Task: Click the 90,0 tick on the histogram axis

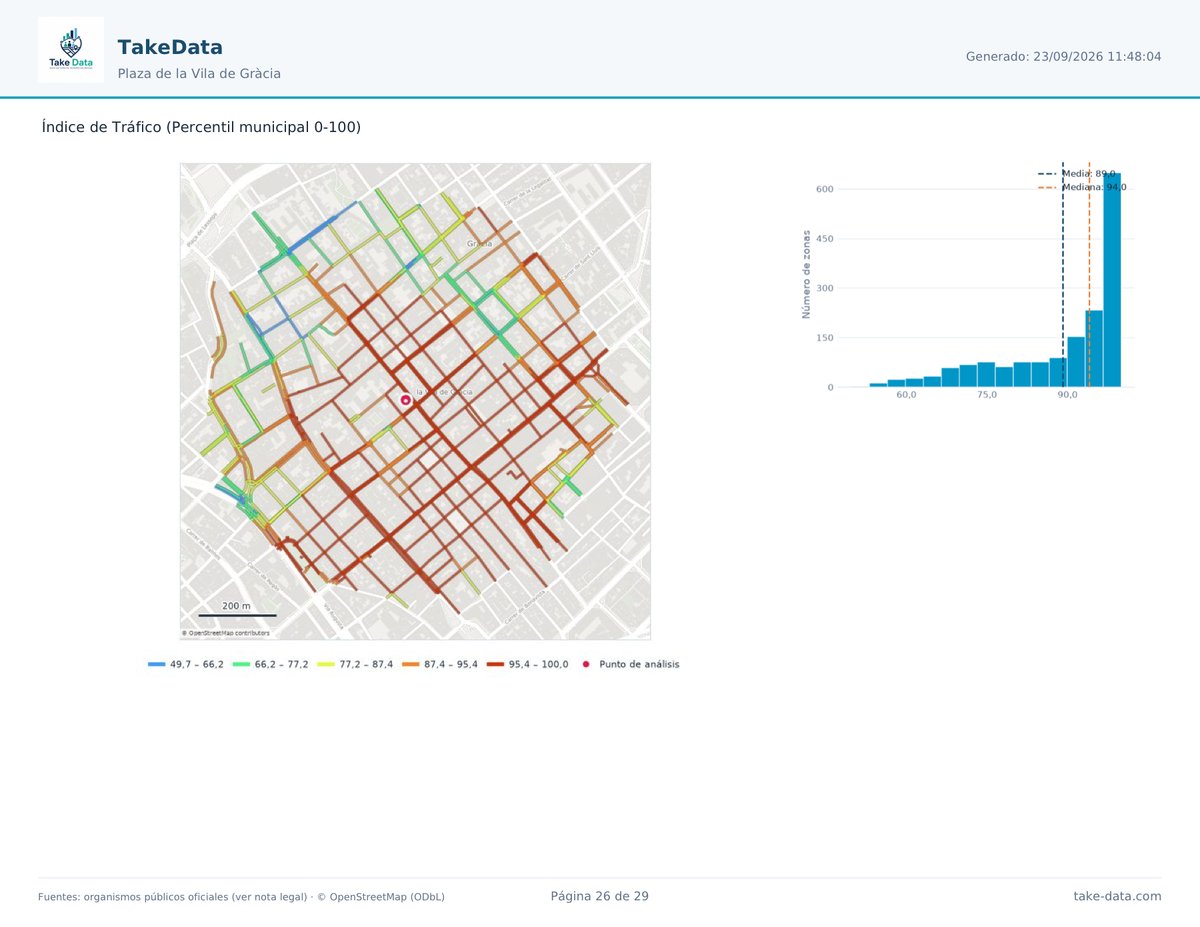Action: point(1068,395)
